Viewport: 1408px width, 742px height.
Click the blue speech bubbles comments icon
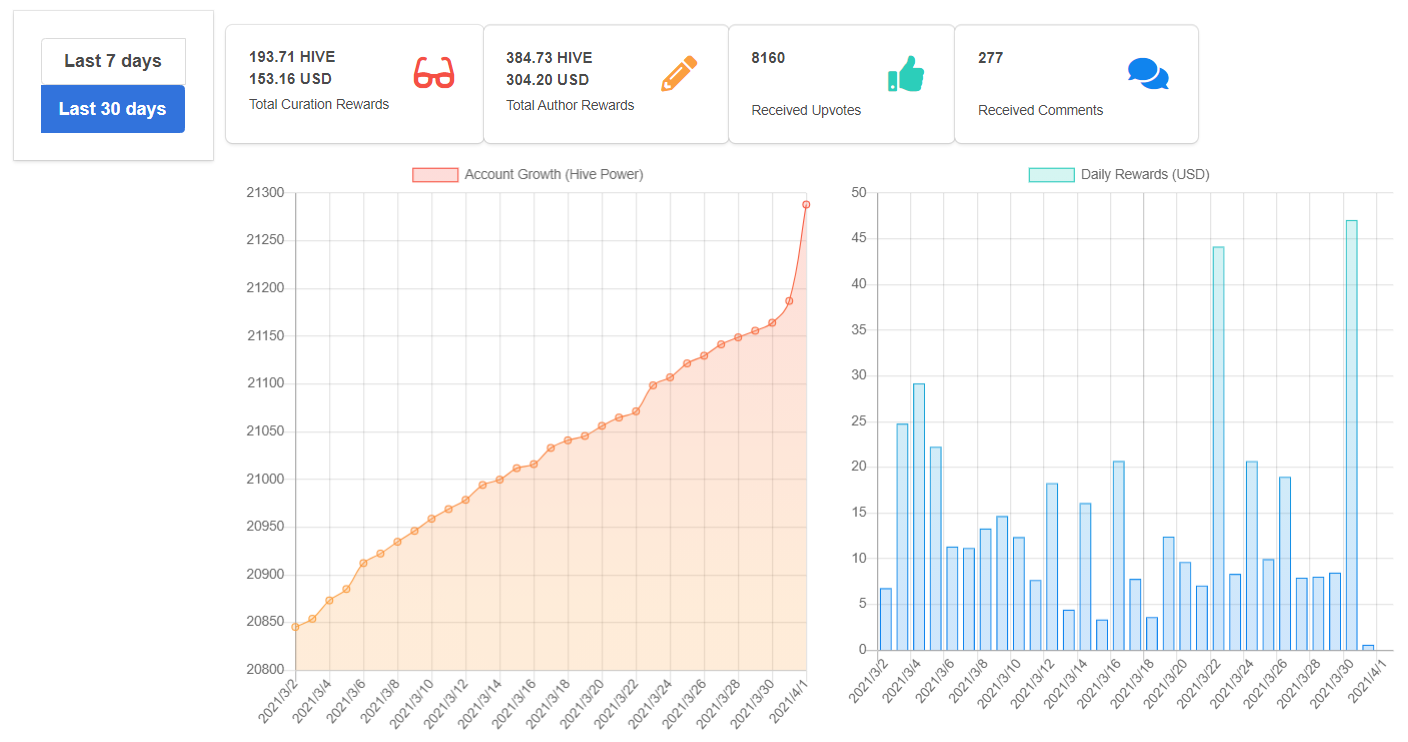(x=1148, y=74)
